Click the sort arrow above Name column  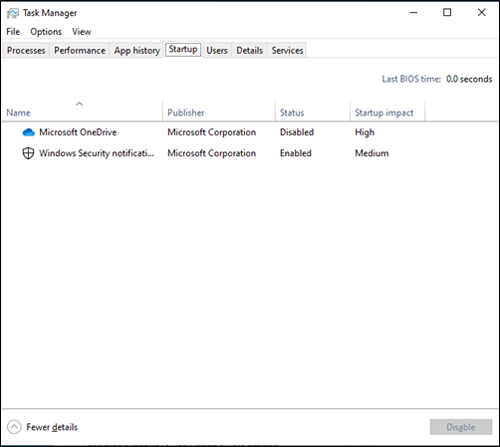[x=79, y=104]
